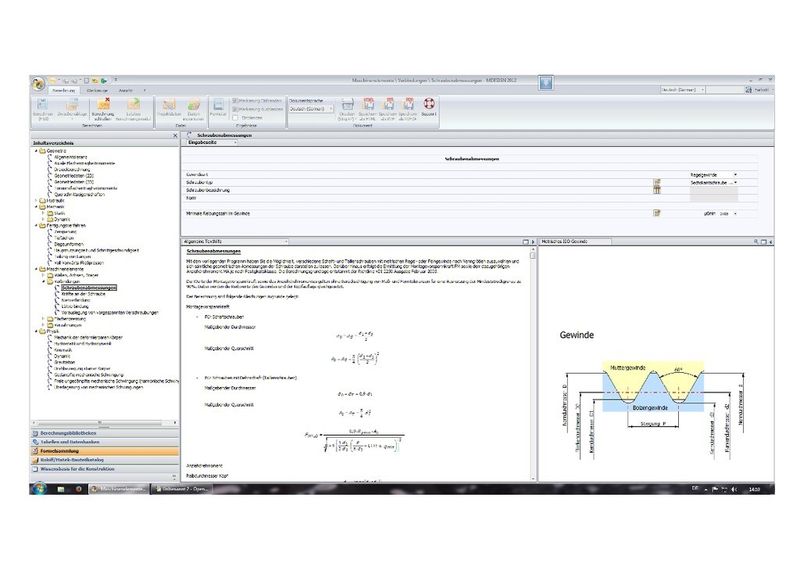Click Berechnung schließen ribbon icon
Viewport: 800px width, 566px height.
pyautogui.click(x=103, y=110)
